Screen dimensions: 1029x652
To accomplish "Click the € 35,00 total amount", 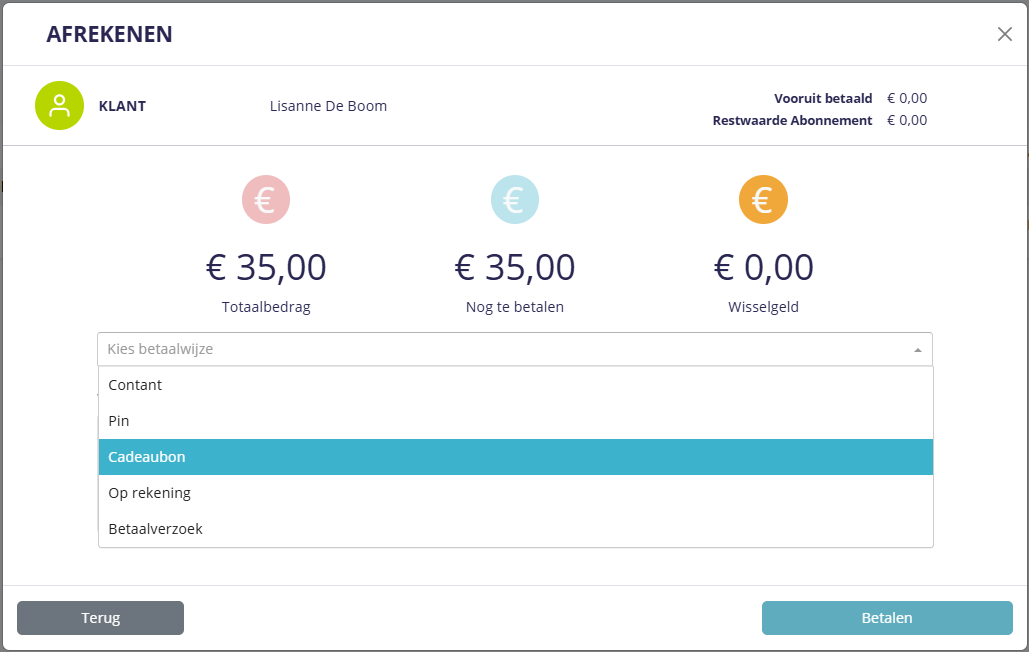I will click(x=266, y=268).
